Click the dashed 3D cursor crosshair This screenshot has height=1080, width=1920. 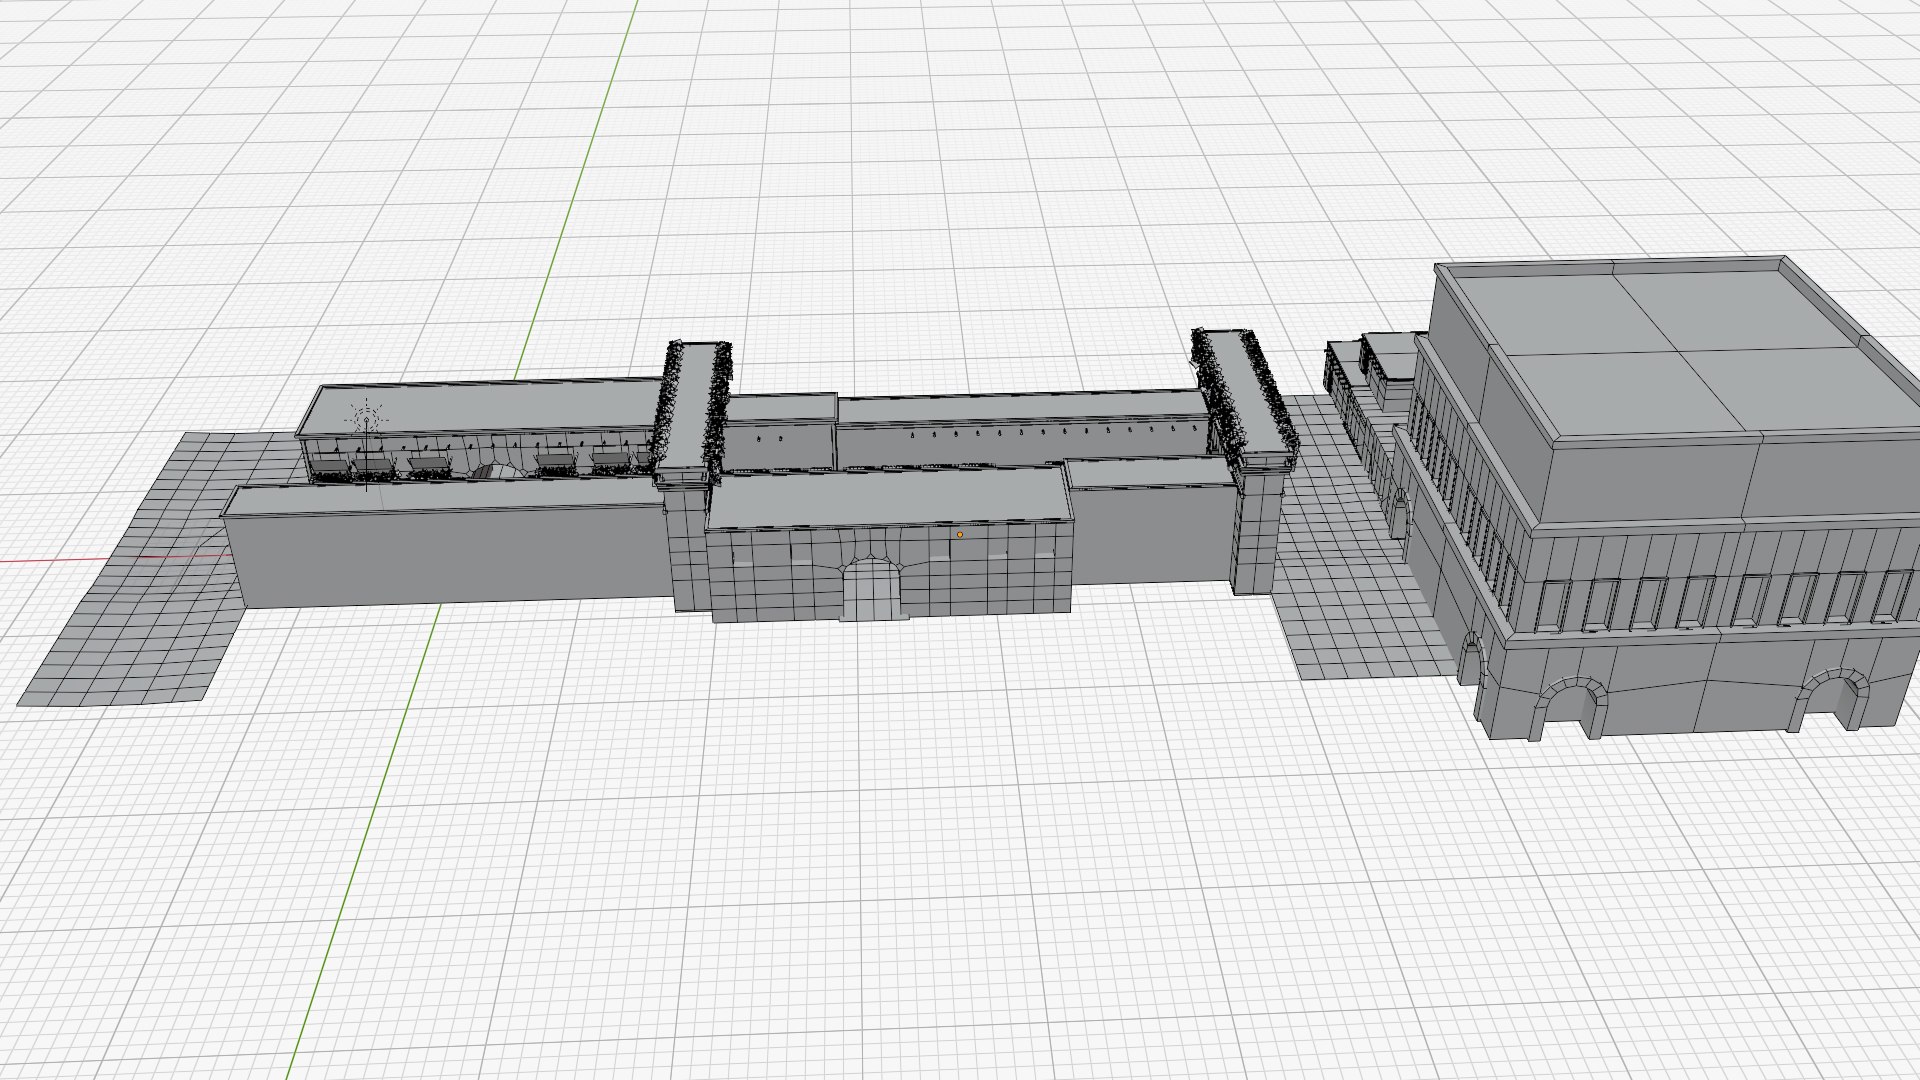pyautogui.click(x=367, y=419)
